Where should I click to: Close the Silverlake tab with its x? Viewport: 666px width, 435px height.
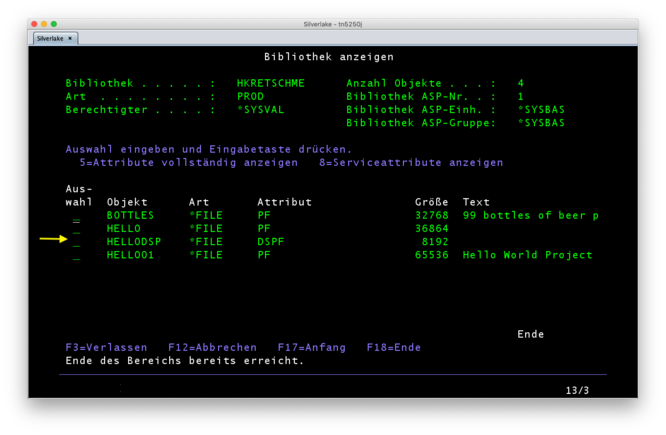point(70,39)
